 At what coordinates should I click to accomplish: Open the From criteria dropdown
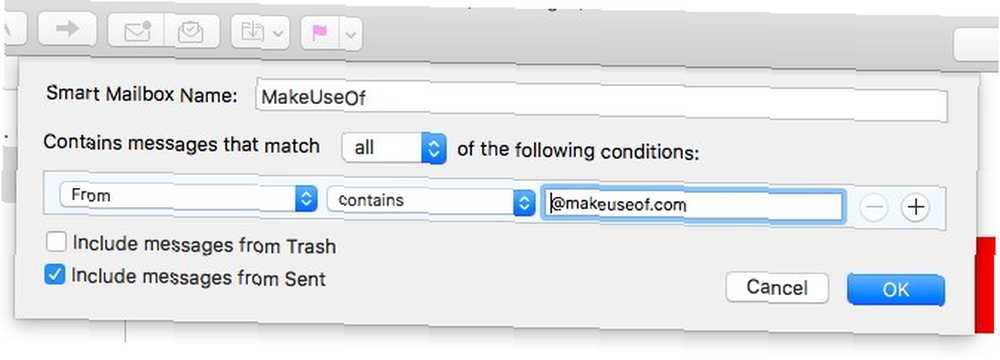point(188,198)
